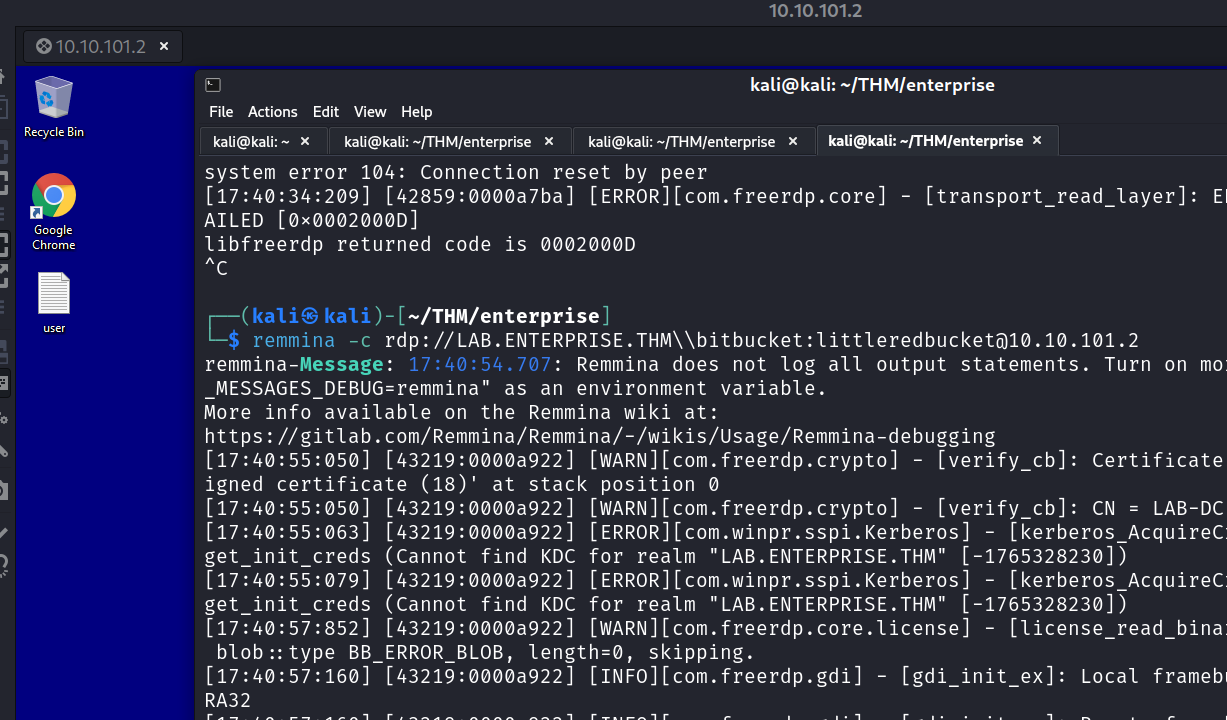Viewport: 1227px width, 720px height.
Task: Select the 10.10.101.2 Remmina connection tab
Action: [x=102, y=46]
